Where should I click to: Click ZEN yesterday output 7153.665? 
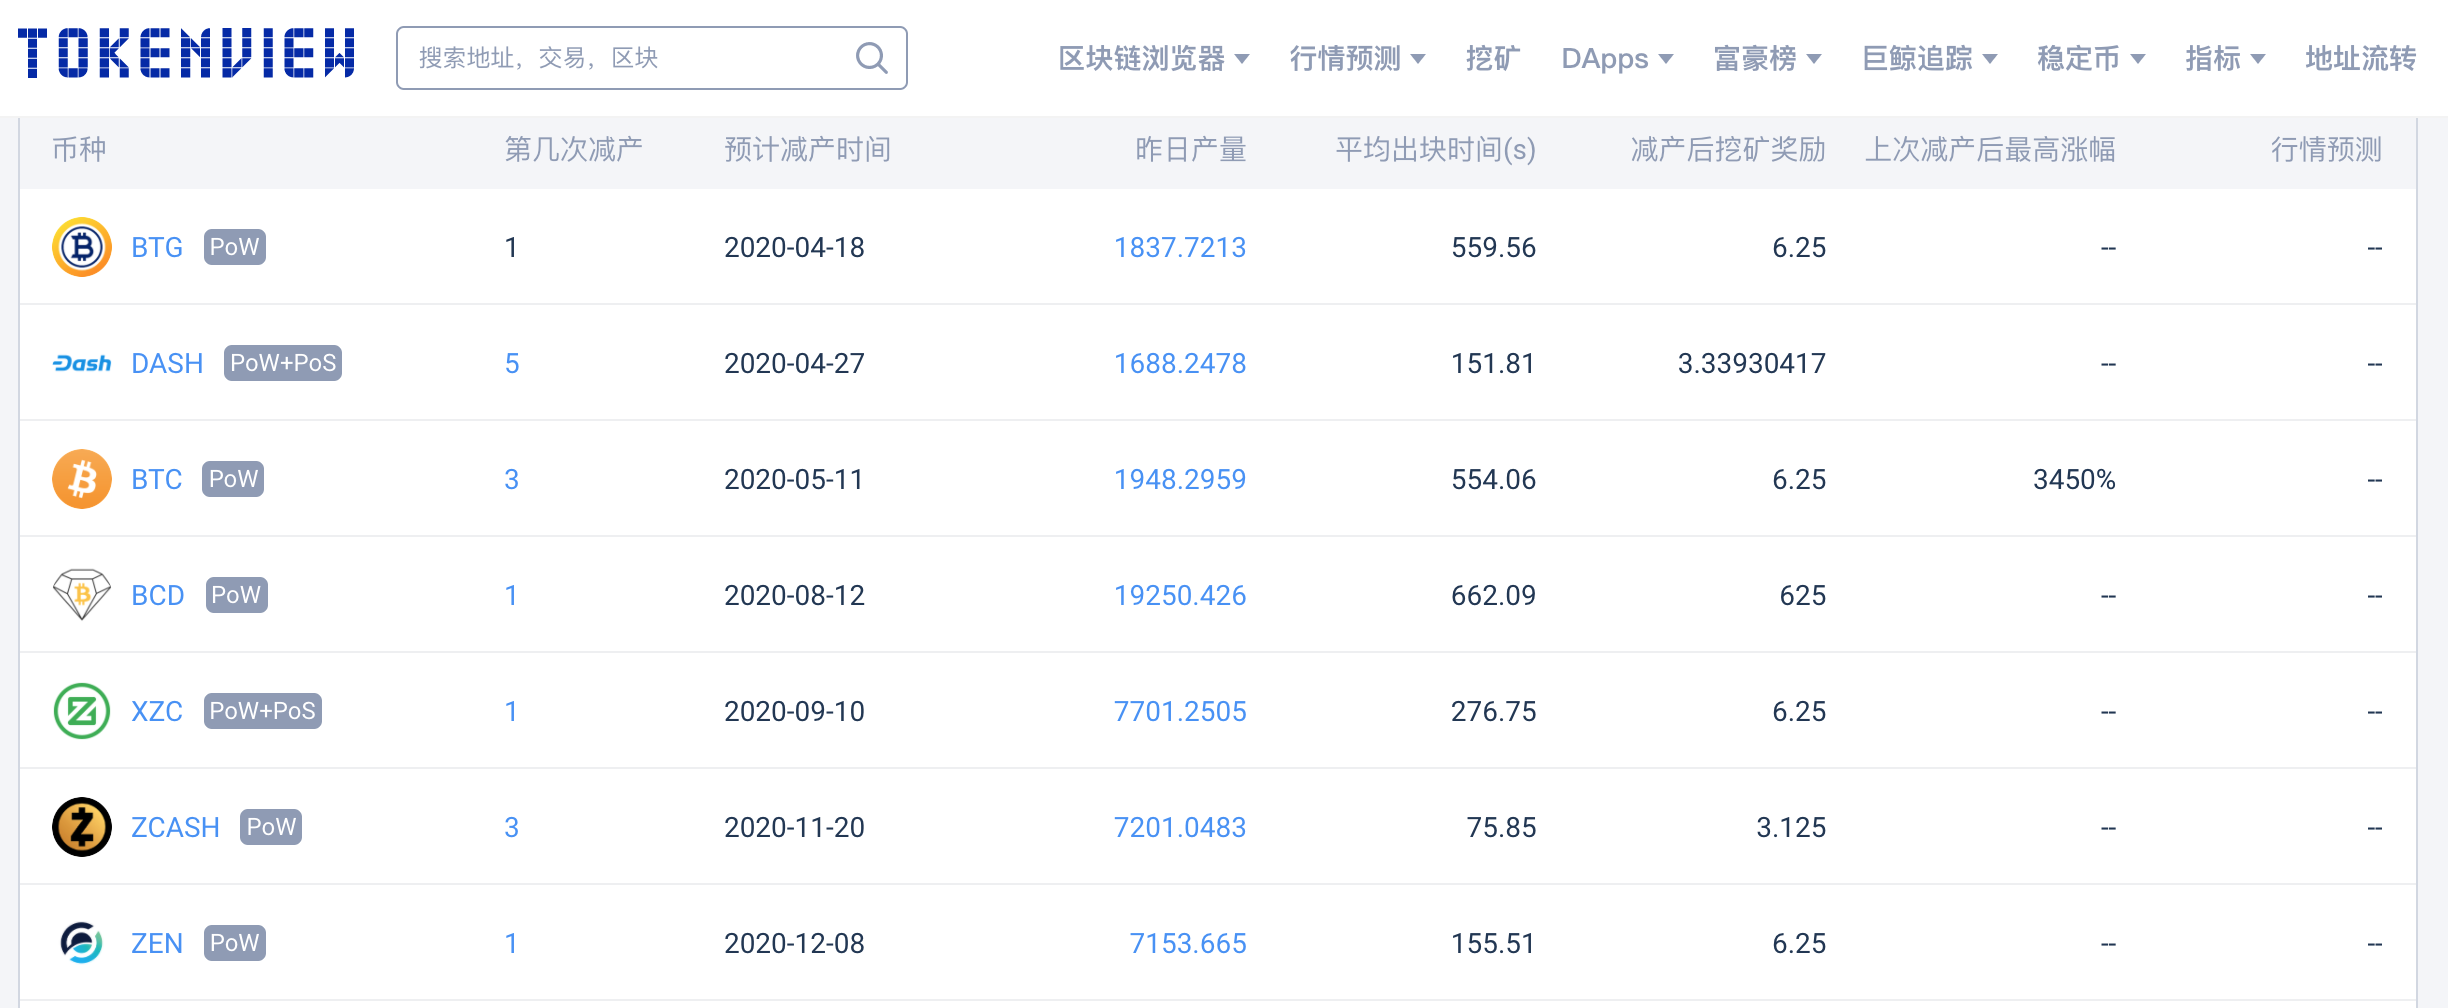pos(1188,943)
